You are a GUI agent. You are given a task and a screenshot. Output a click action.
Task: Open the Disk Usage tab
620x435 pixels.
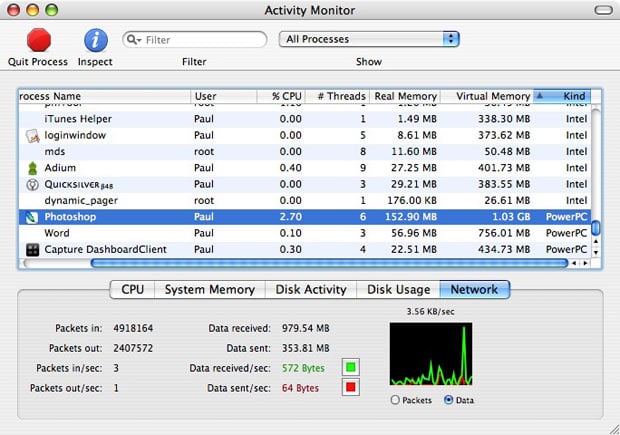[398, 289]
